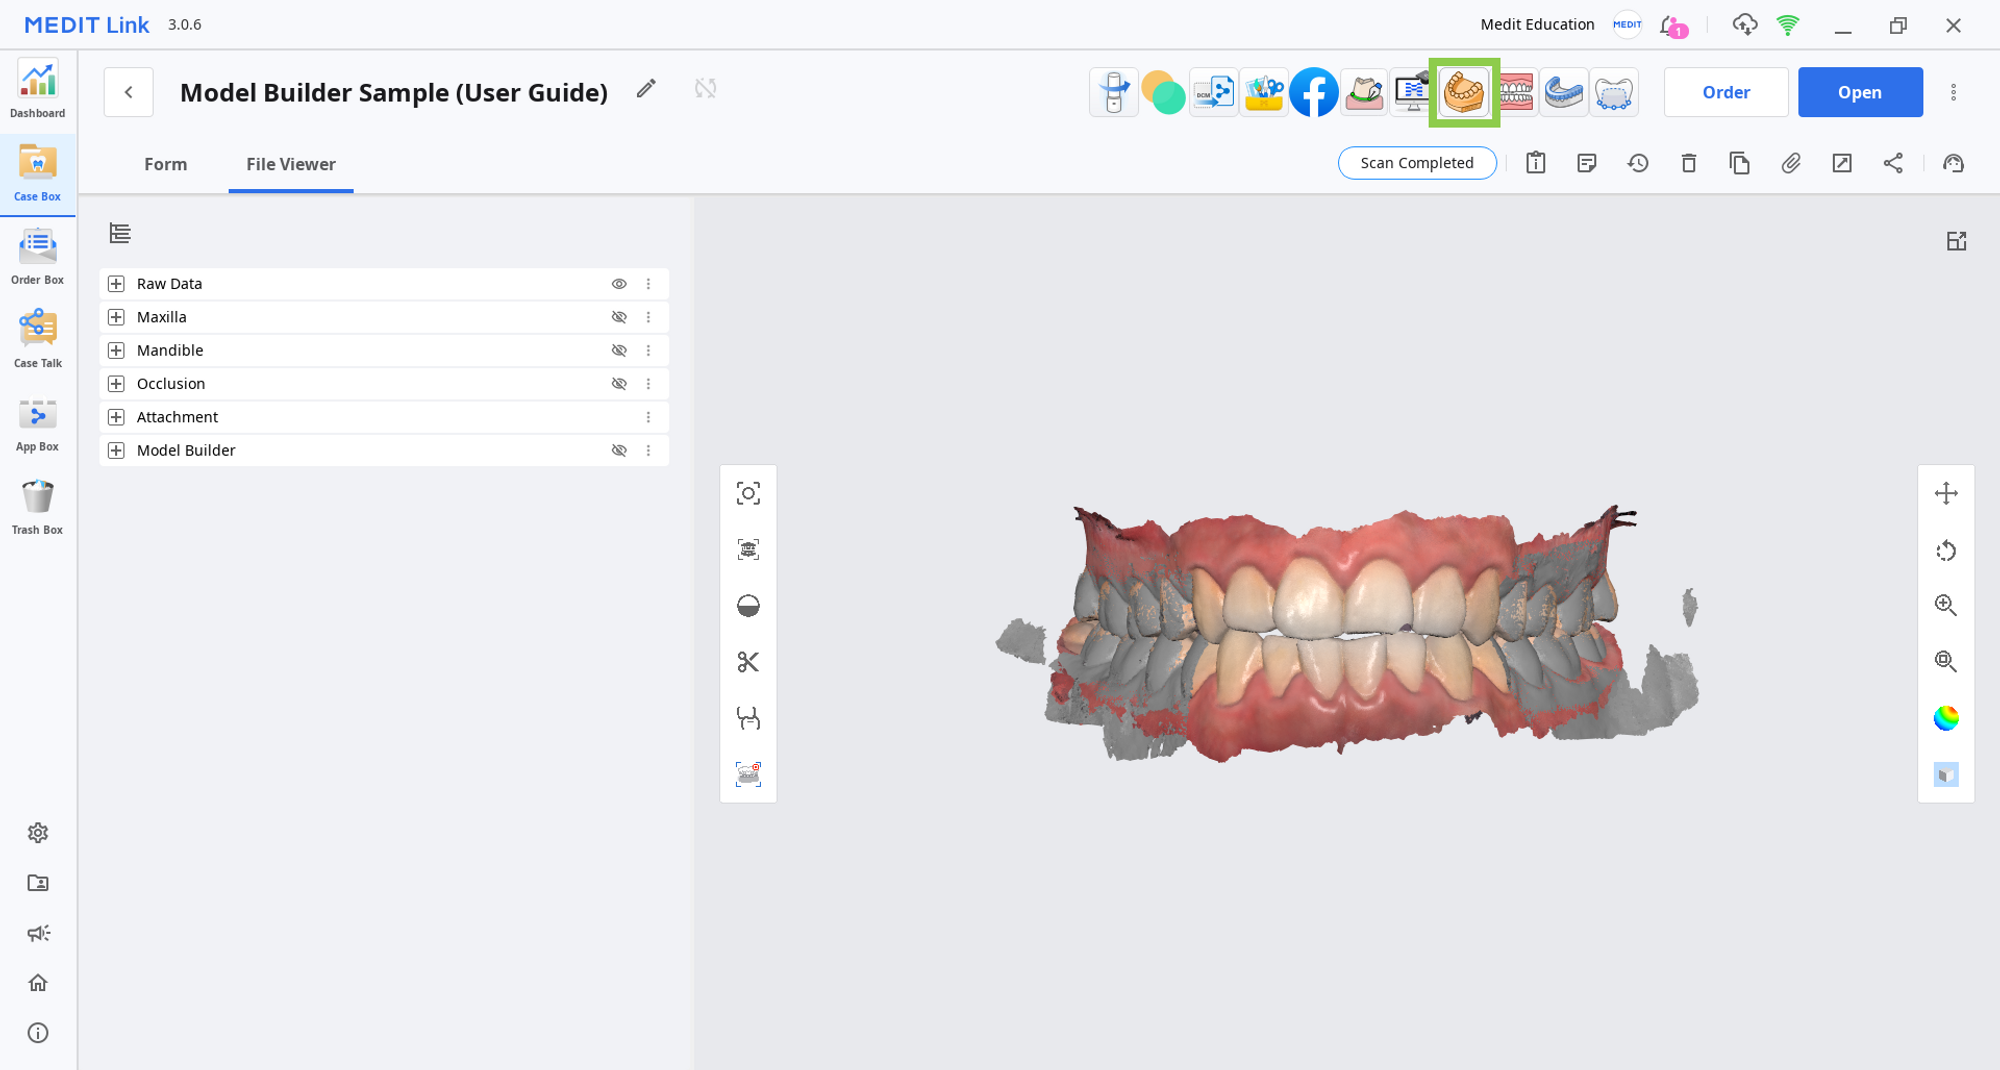Select the rotate view tool

tap(1946, 550)
